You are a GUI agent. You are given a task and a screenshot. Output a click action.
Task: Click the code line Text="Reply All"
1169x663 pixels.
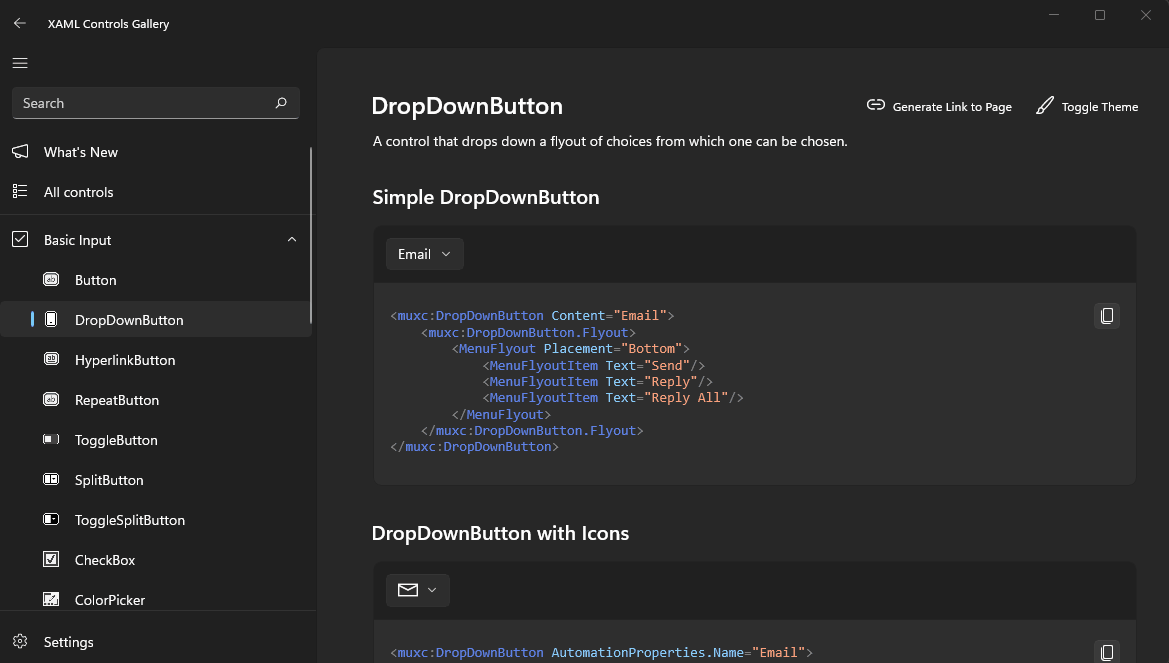point(613,398)
